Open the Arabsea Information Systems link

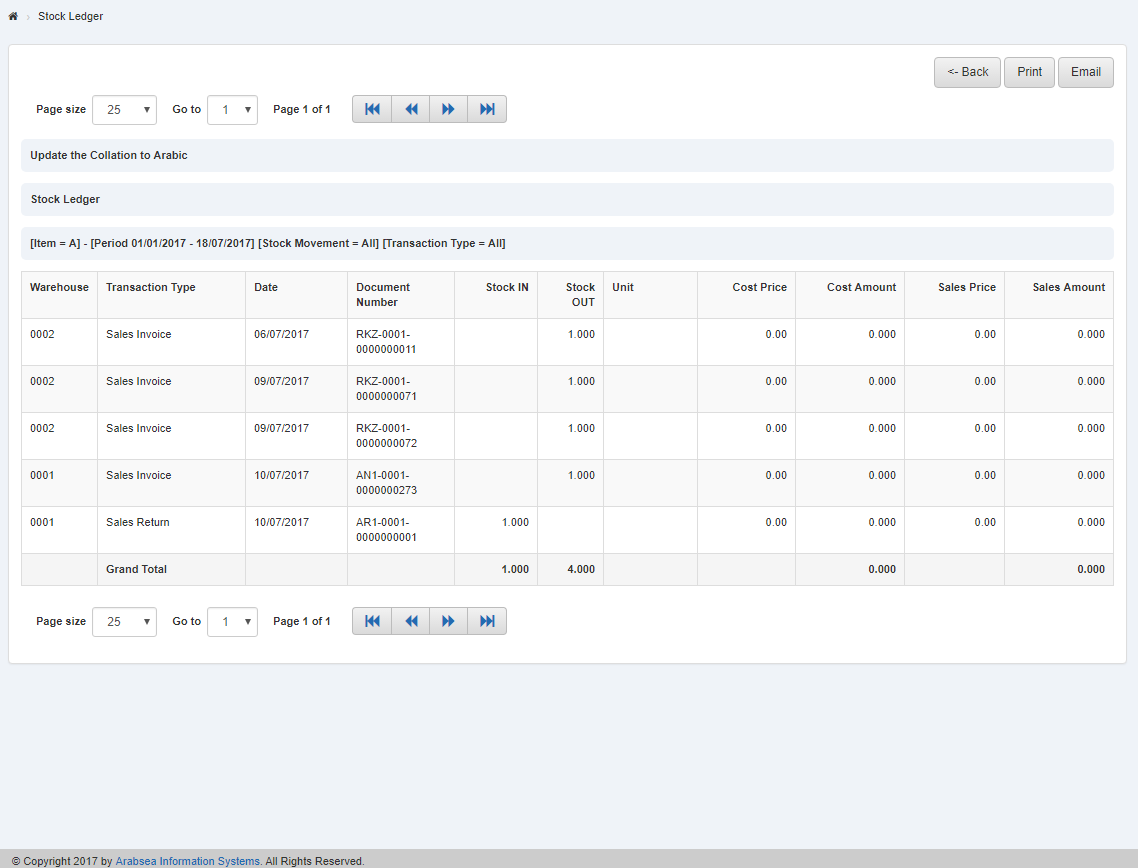[x=186, y=860]
